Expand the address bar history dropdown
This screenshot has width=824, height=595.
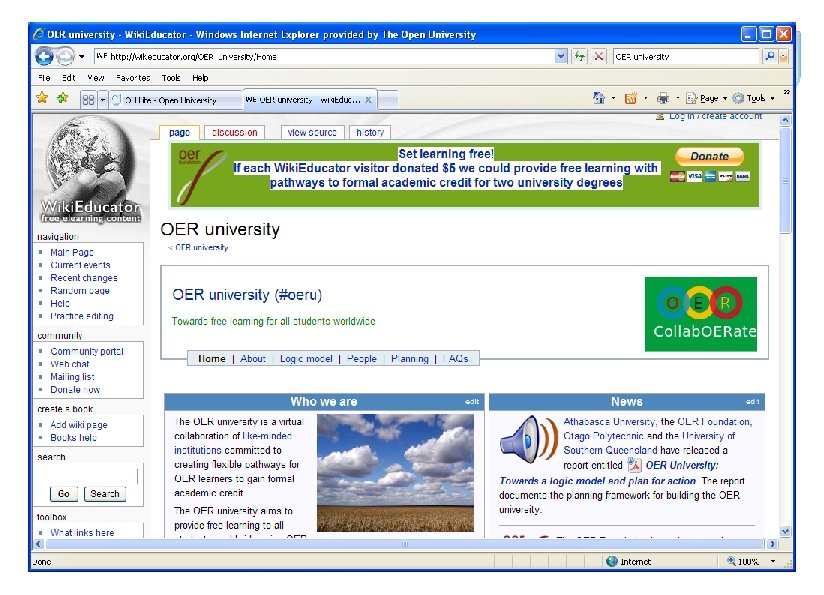pos(561,56)
